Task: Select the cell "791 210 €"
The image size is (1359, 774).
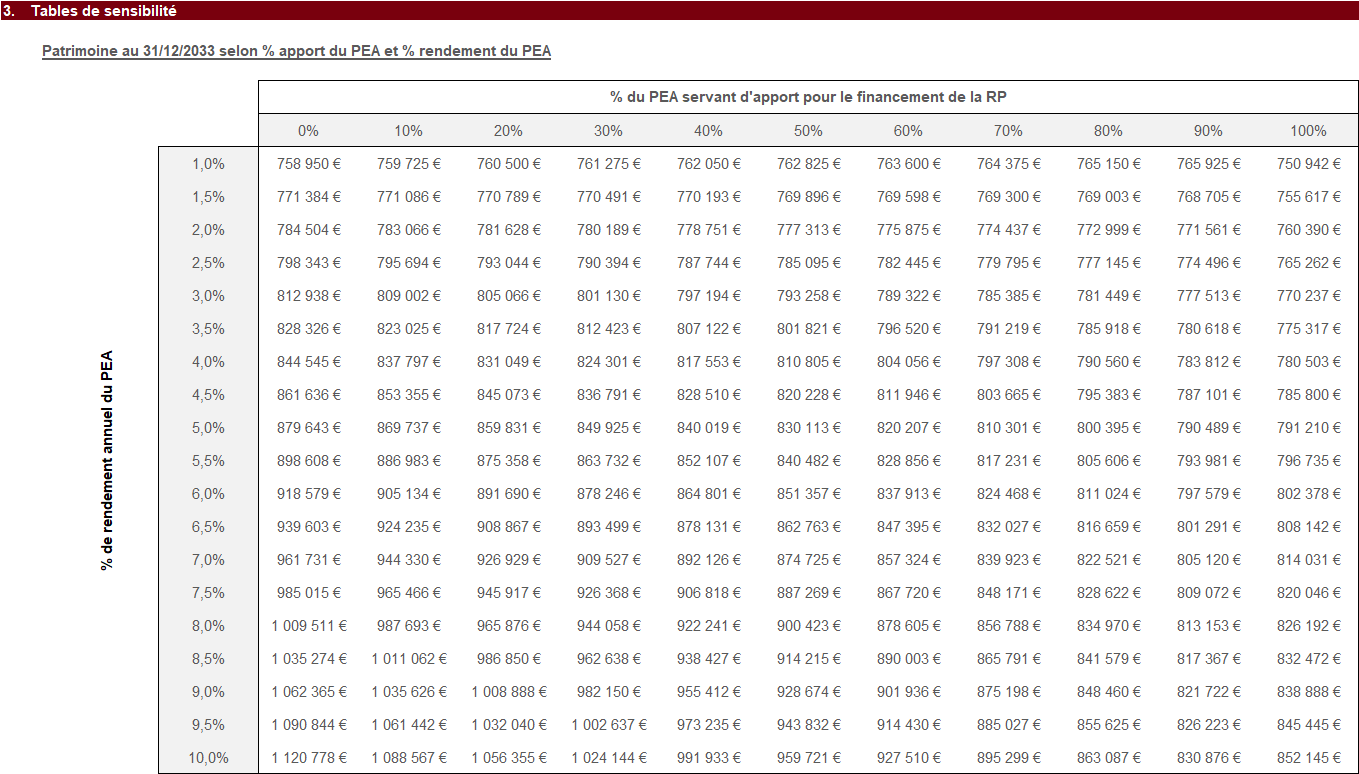Action: [1308, 428]
